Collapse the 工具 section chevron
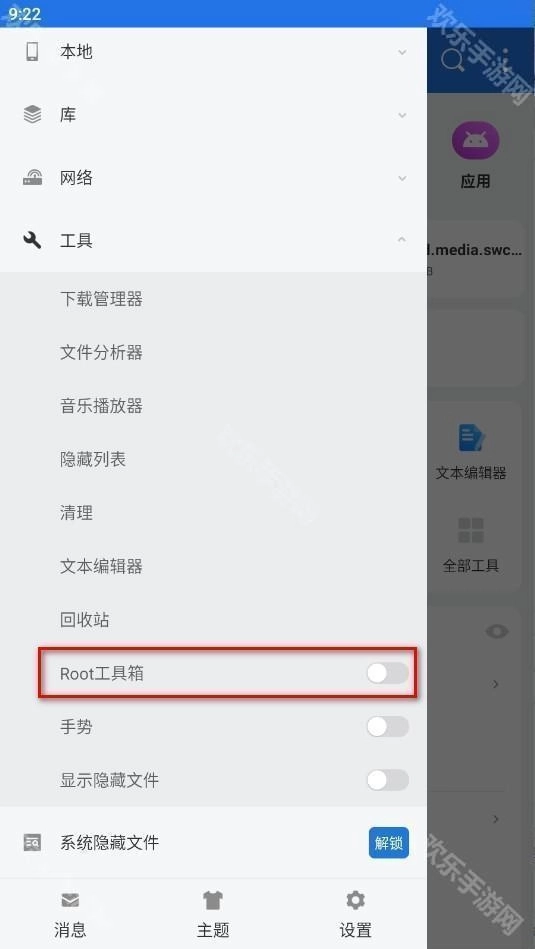 (x=402, y=240)
